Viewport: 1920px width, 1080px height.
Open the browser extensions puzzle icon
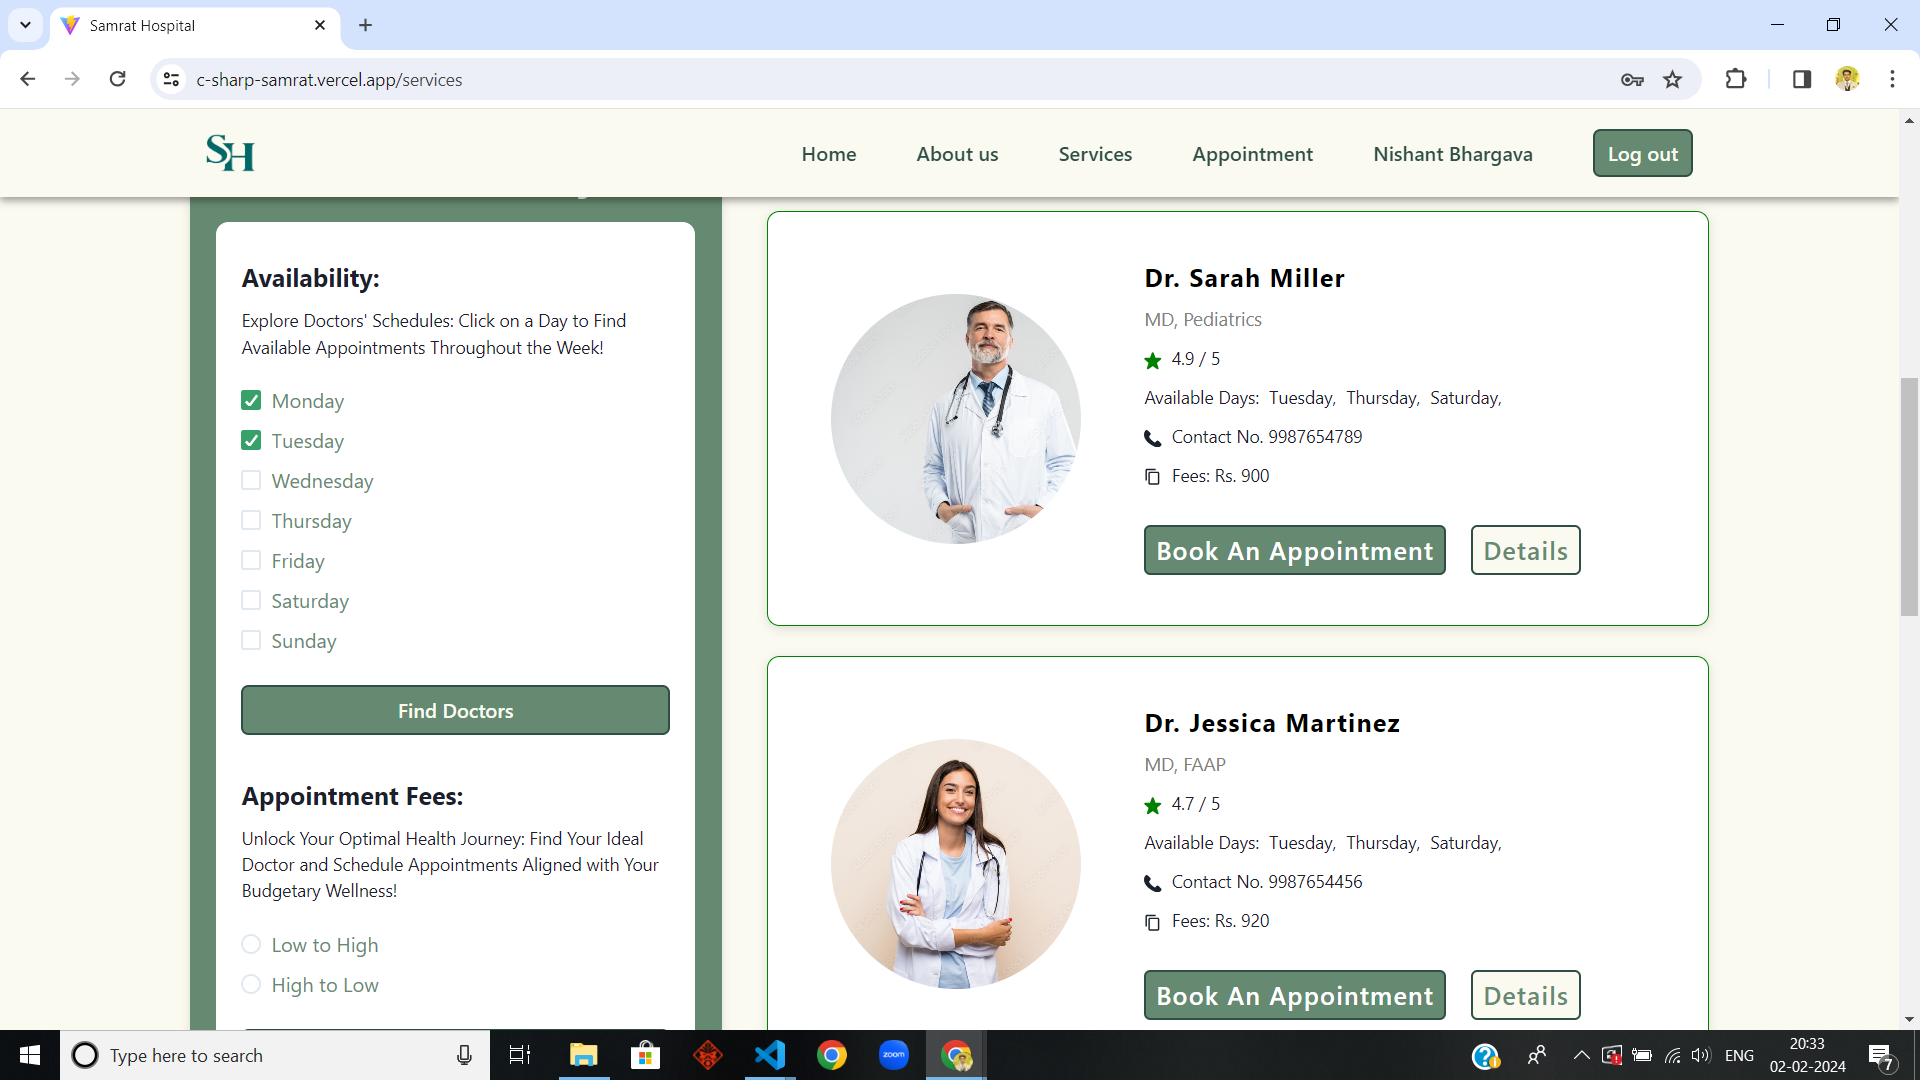pyautogui.click(x=1736, y=79)
